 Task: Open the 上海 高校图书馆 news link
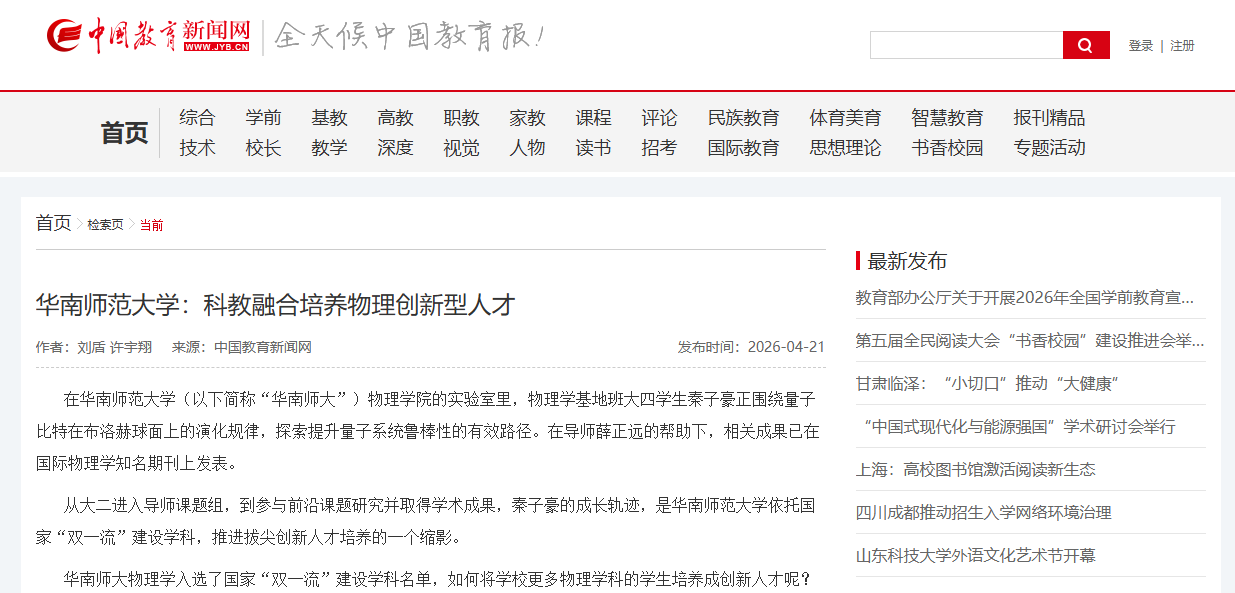pos(975,469)
